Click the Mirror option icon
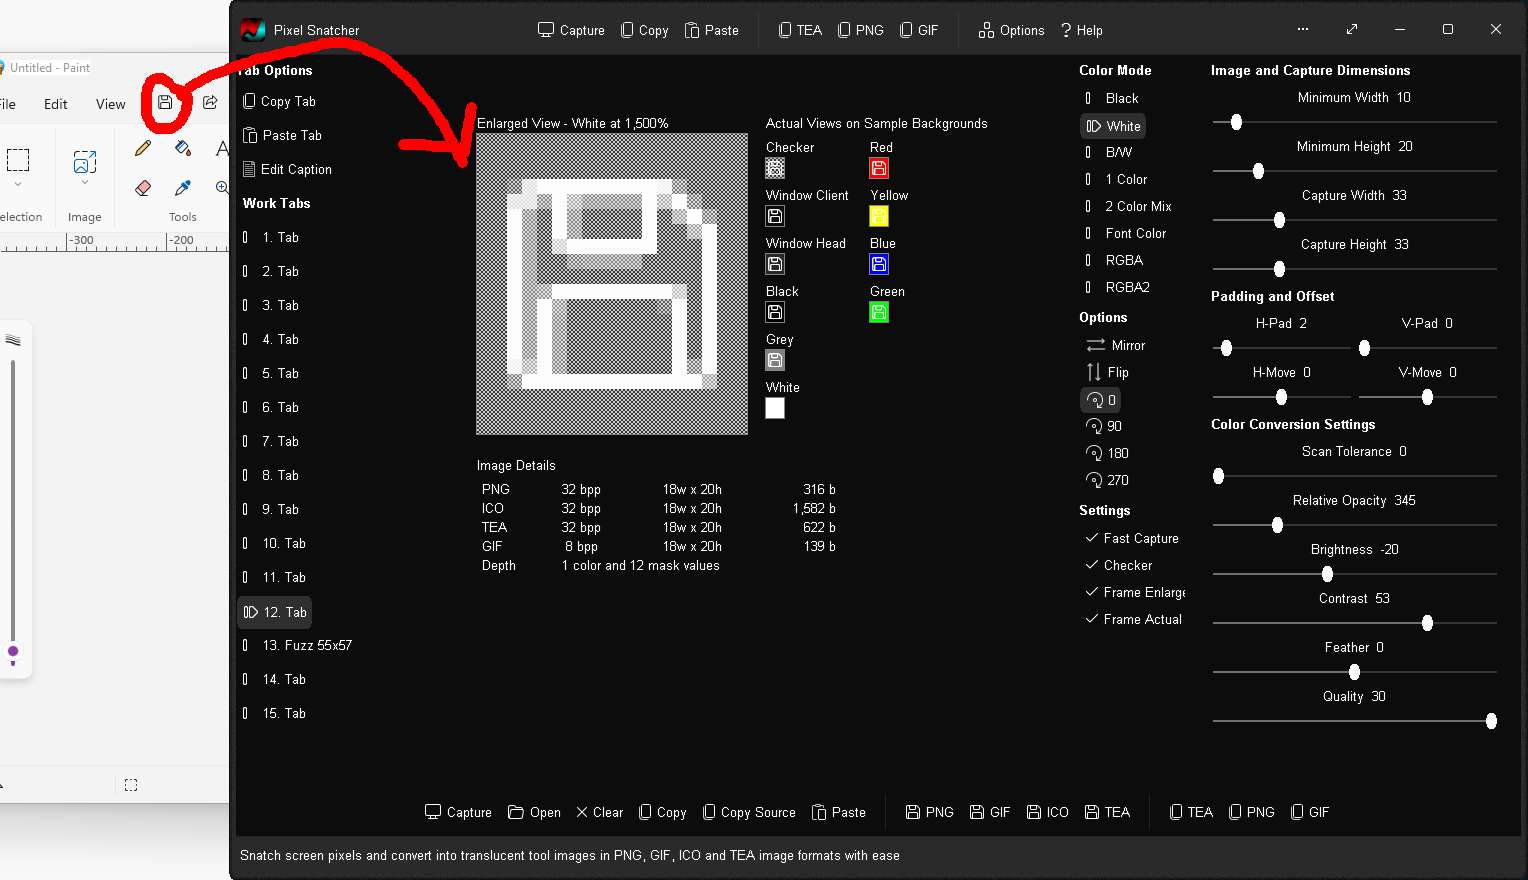1528x880 pixels. [1096, 345]
